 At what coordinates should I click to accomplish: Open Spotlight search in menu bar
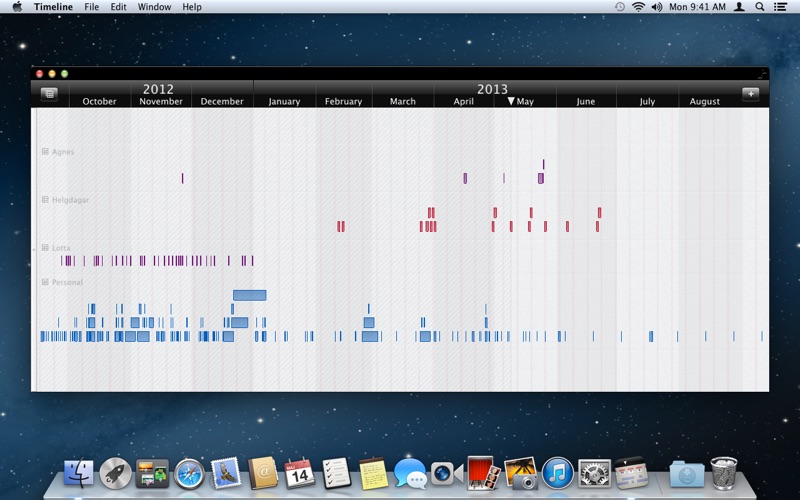coord(760,7)
